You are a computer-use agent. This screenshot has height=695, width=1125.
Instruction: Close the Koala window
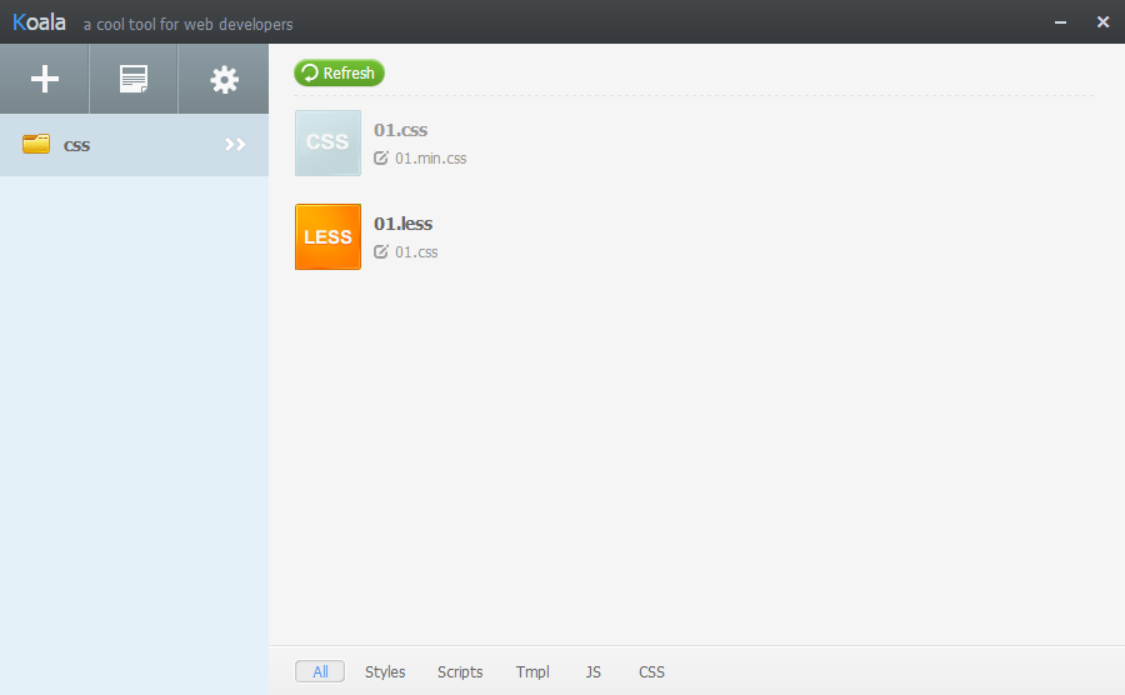coord(1103,22)
